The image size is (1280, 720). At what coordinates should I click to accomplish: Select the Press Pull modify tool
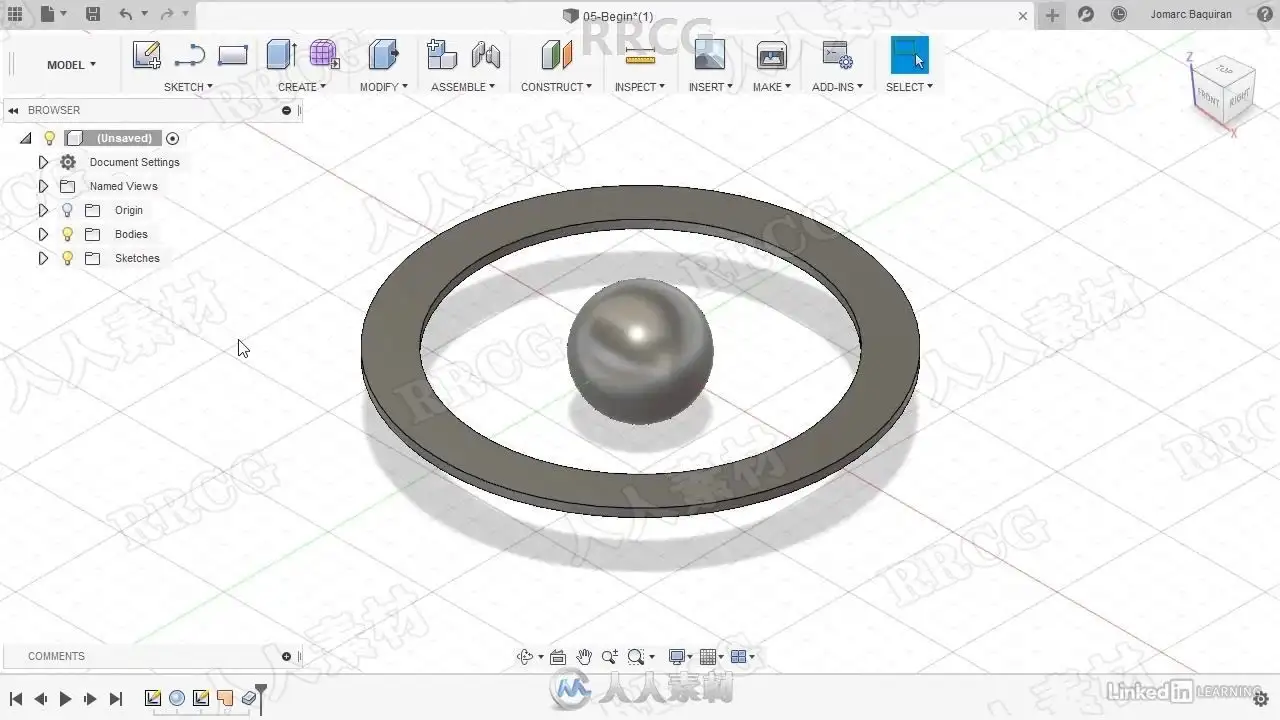click(383, 55)
